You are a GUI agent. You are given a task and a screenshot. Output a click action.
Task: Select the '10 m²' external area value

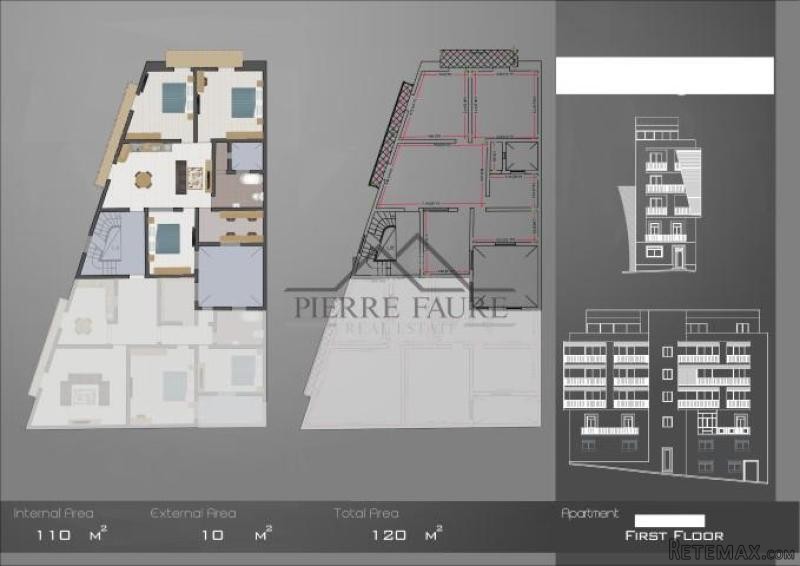(x=236, y=534)
